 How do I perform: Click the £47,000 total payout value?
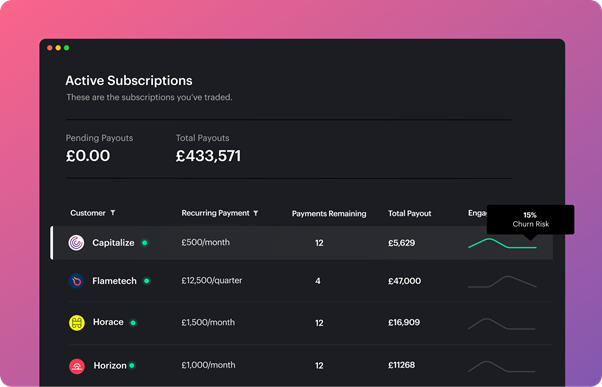404,281
